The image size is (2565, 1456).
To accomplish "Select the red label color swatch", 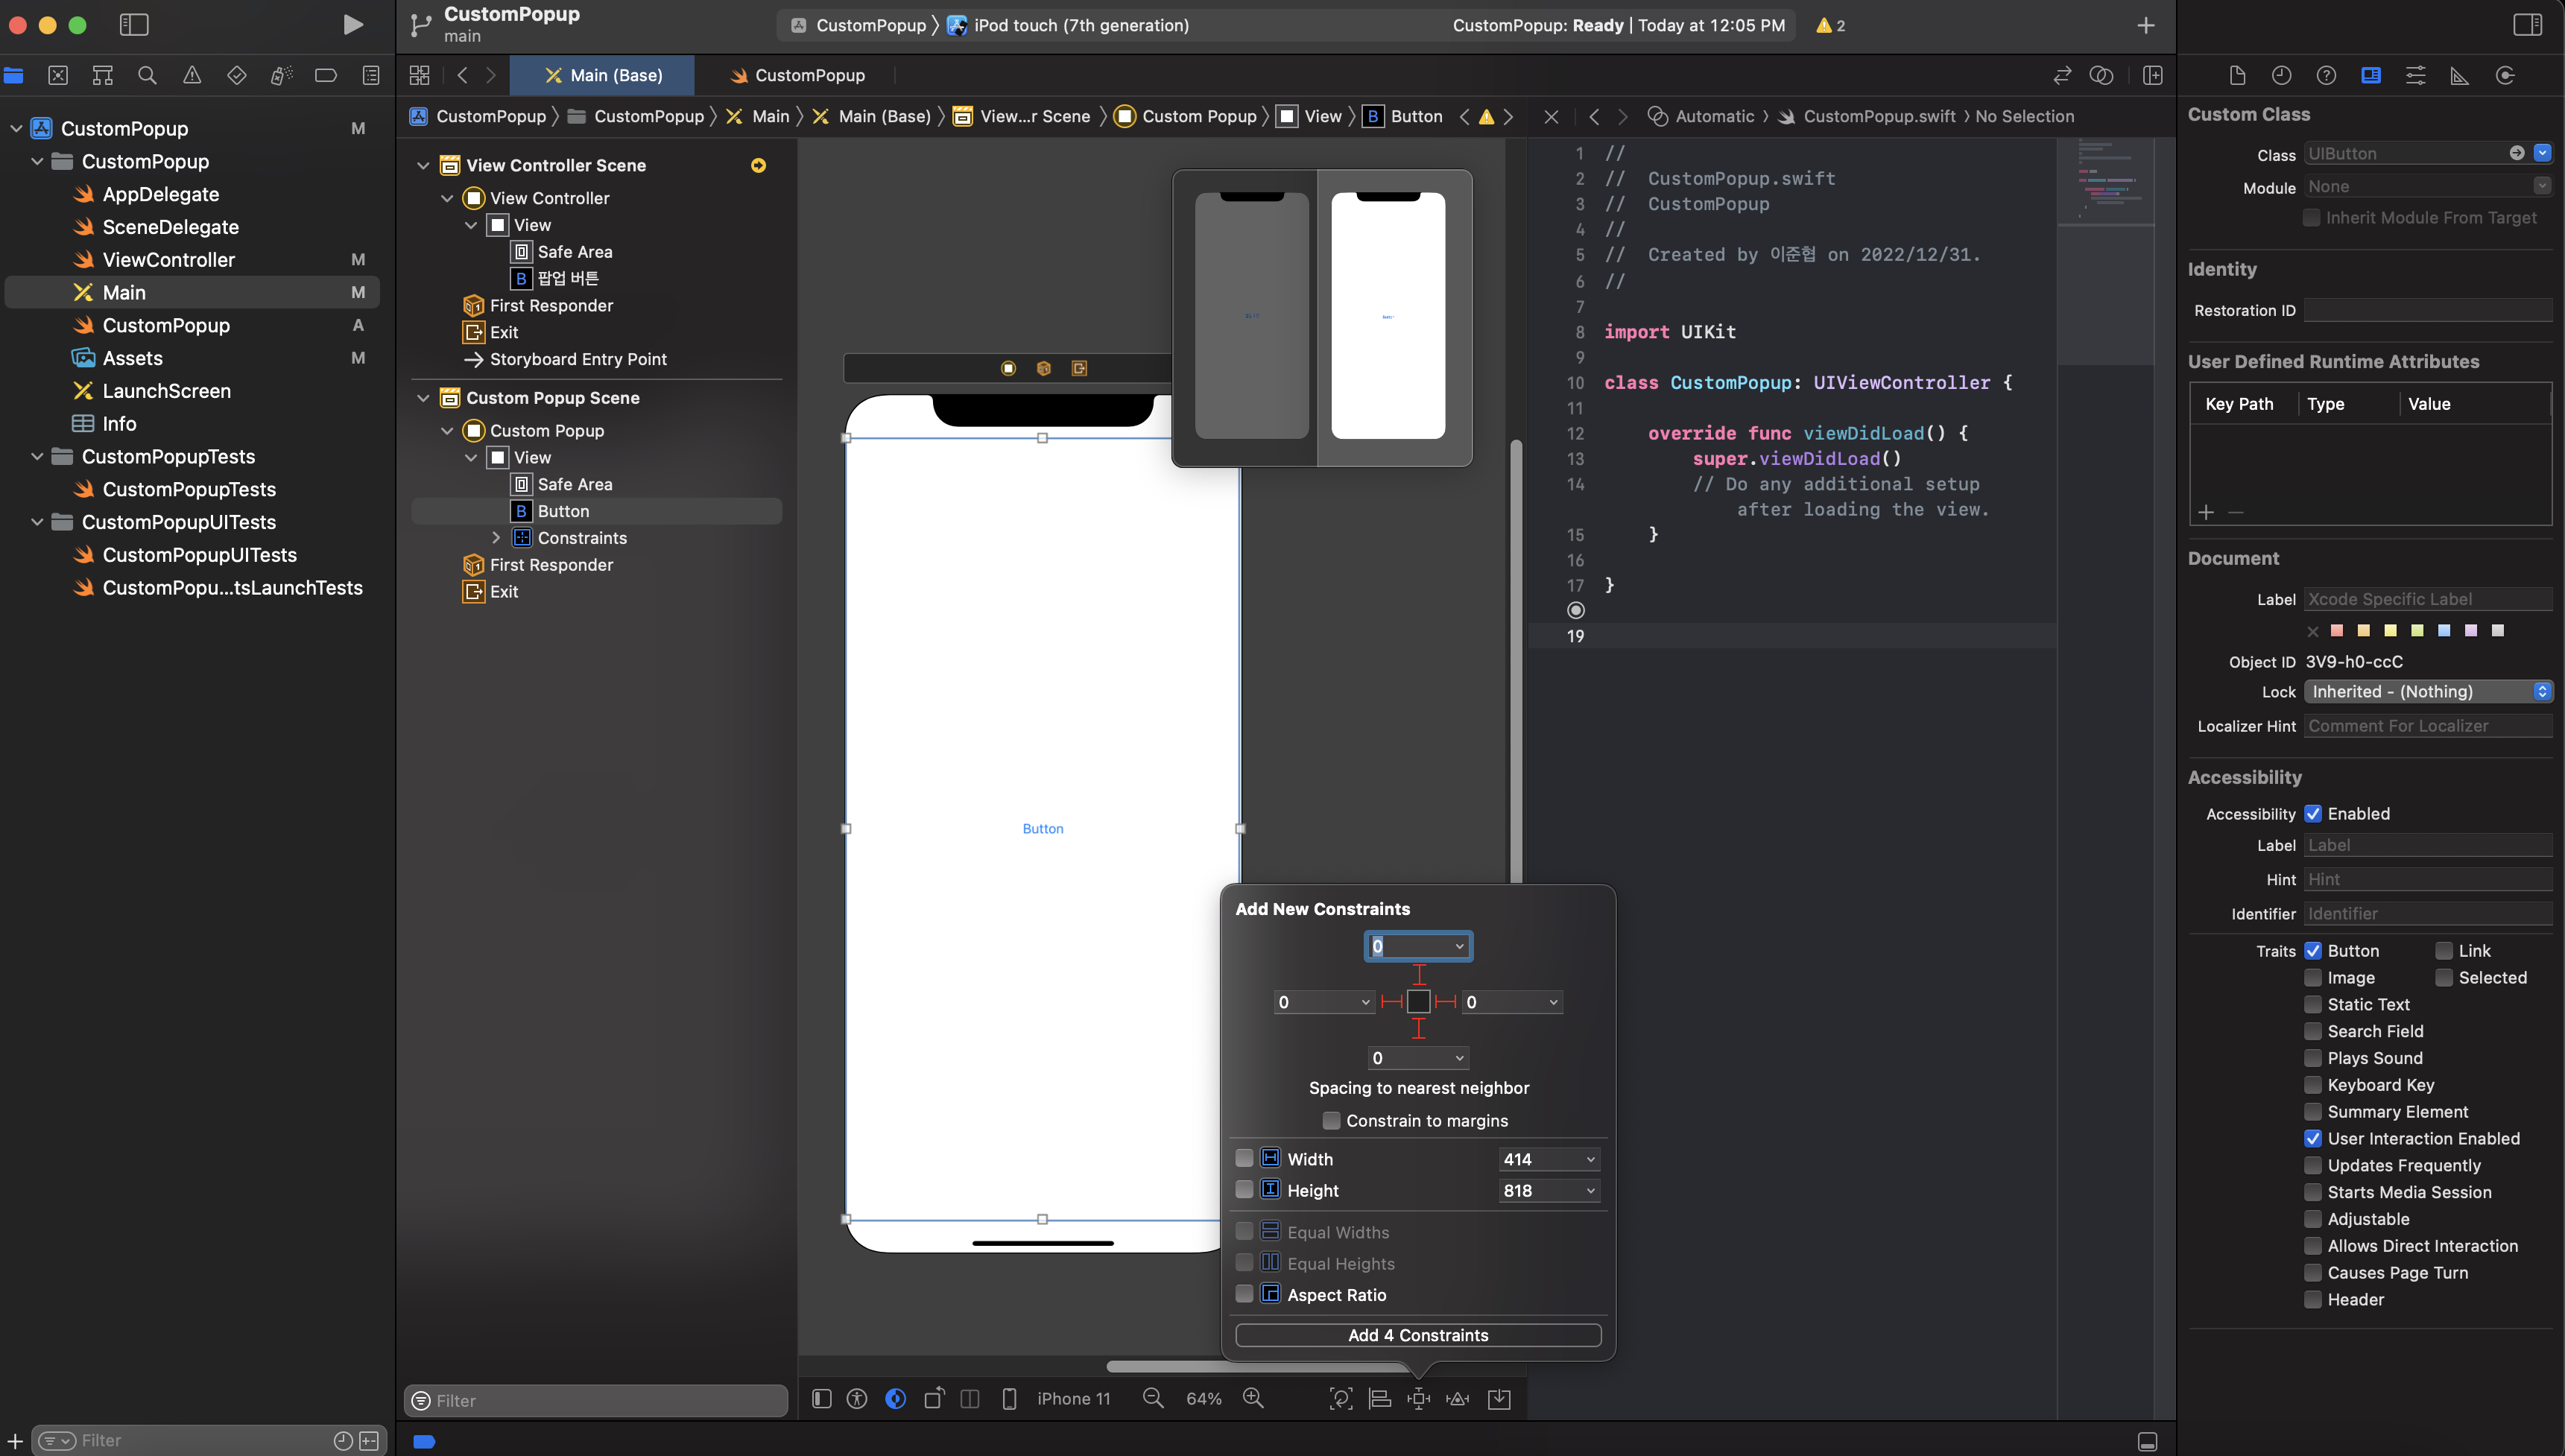I will [x=2337, y=630].
